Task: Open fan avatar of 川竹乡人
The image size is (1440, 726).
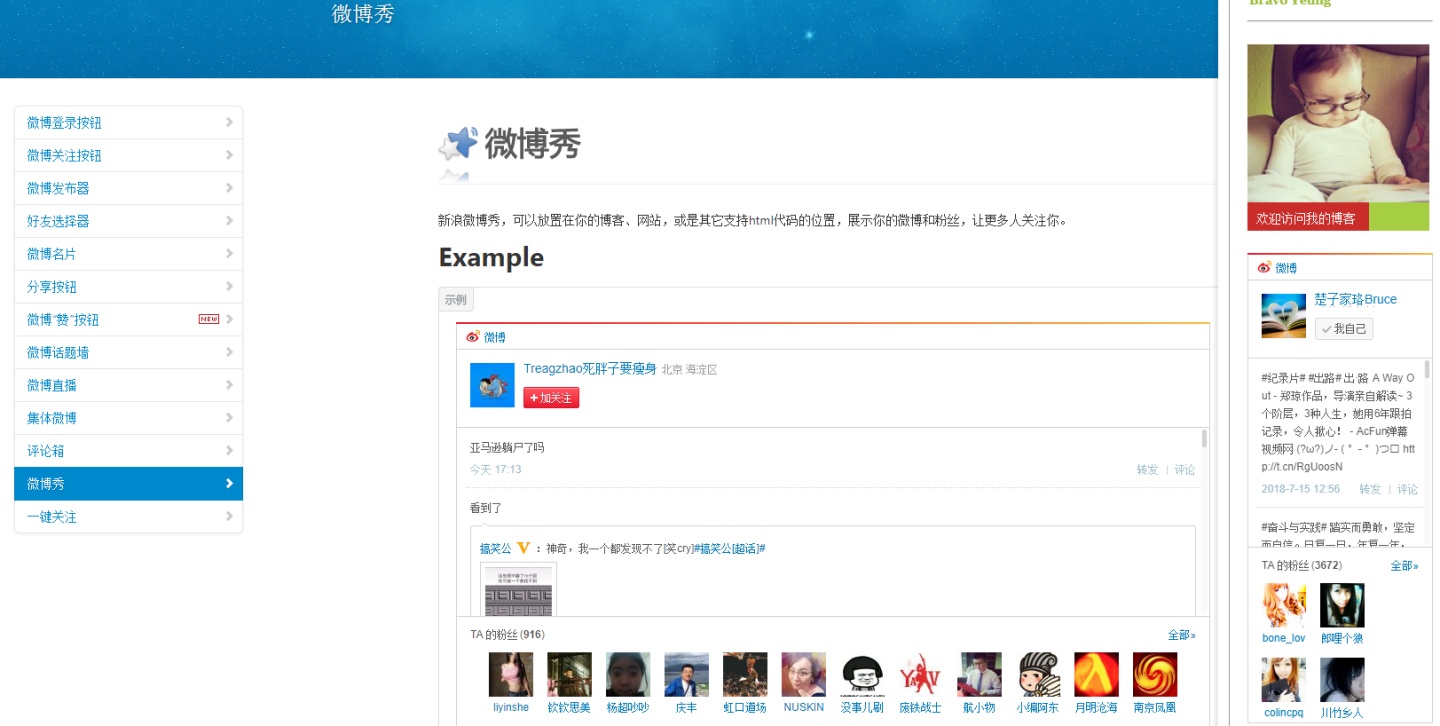Action: tap(1342, 680)
